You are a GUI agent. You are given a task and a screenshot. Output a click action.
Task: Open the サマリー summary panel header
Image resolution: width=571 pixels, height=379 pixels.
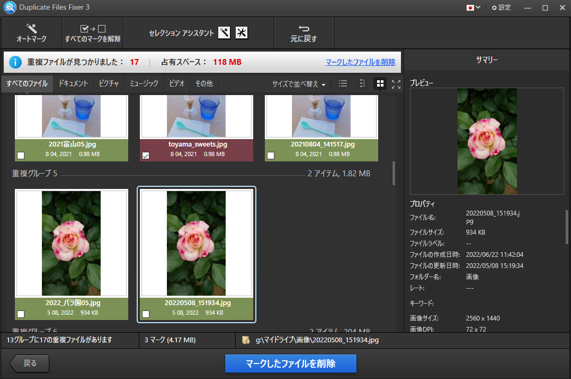pos(487,60)
